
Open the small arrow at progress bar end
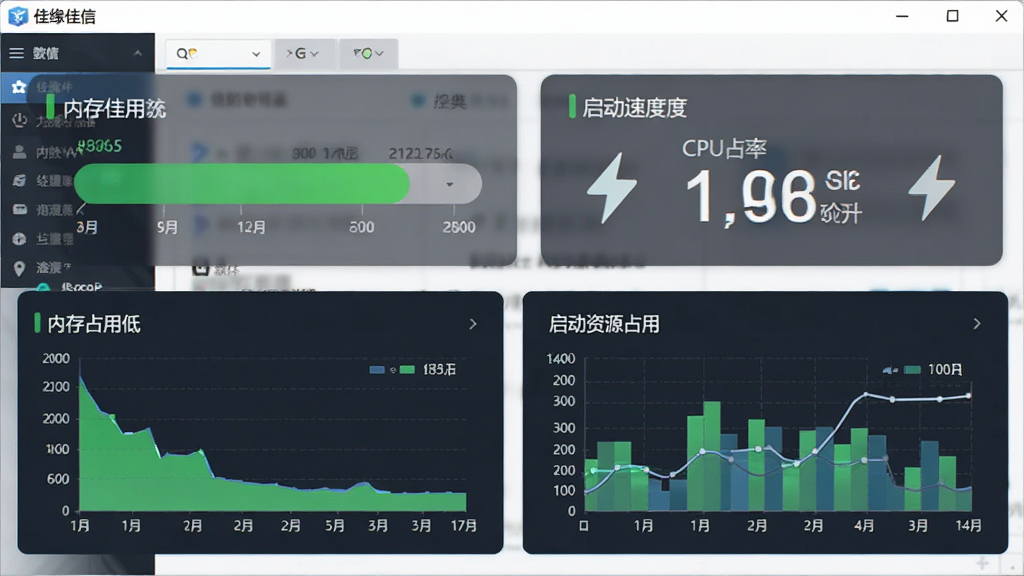tap(449, 184)
